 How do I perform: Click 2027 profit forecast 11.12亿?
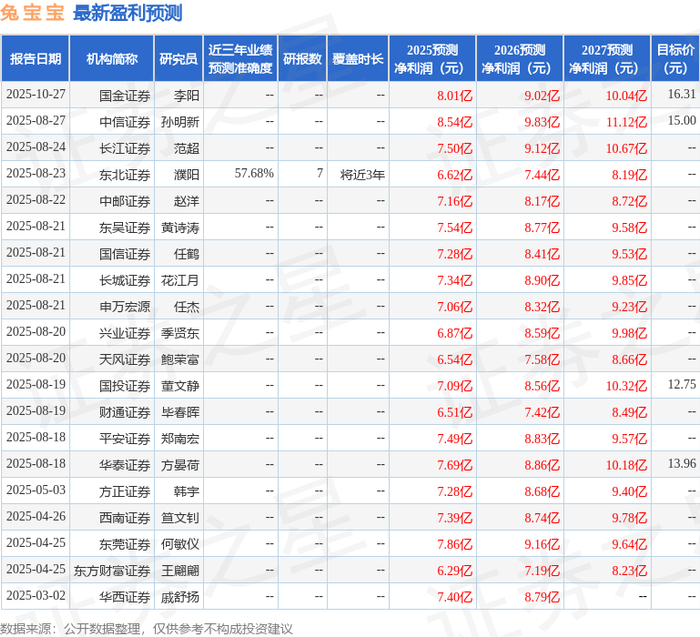626,122
